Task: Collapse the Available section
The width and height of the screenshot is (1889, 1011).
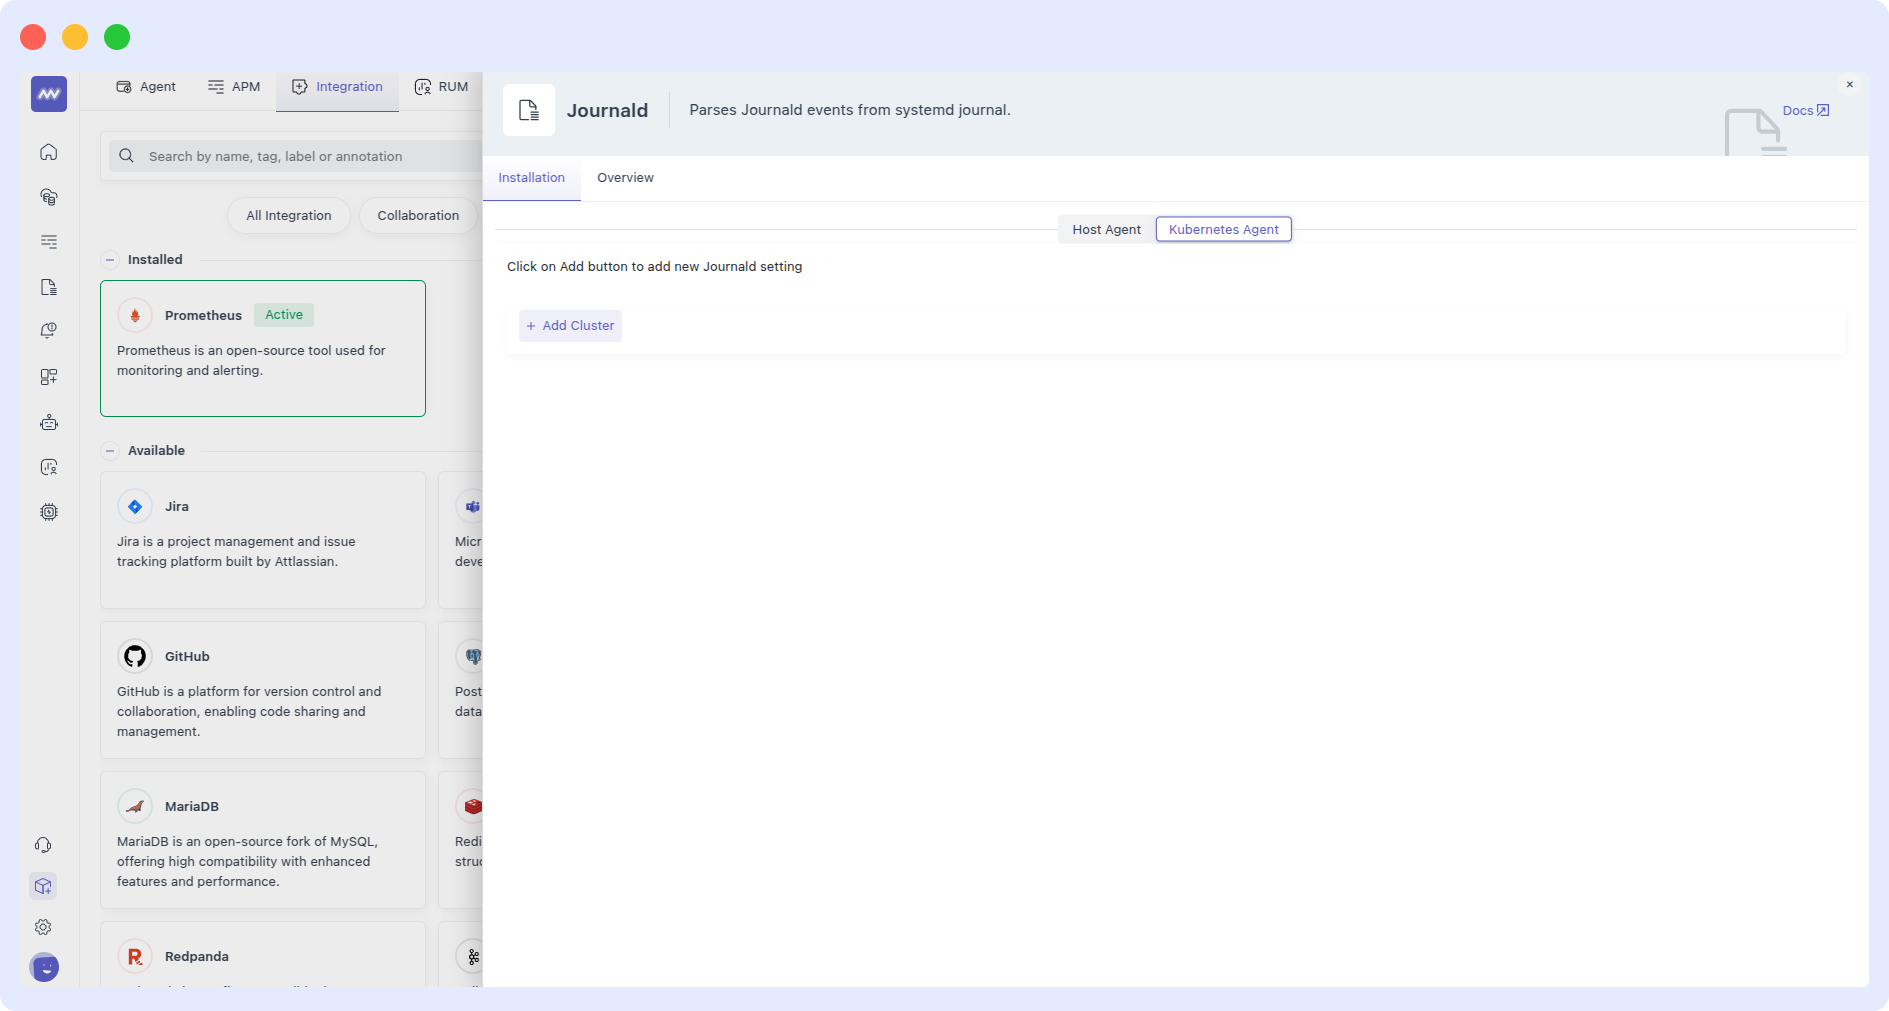Action: (108, 450)
